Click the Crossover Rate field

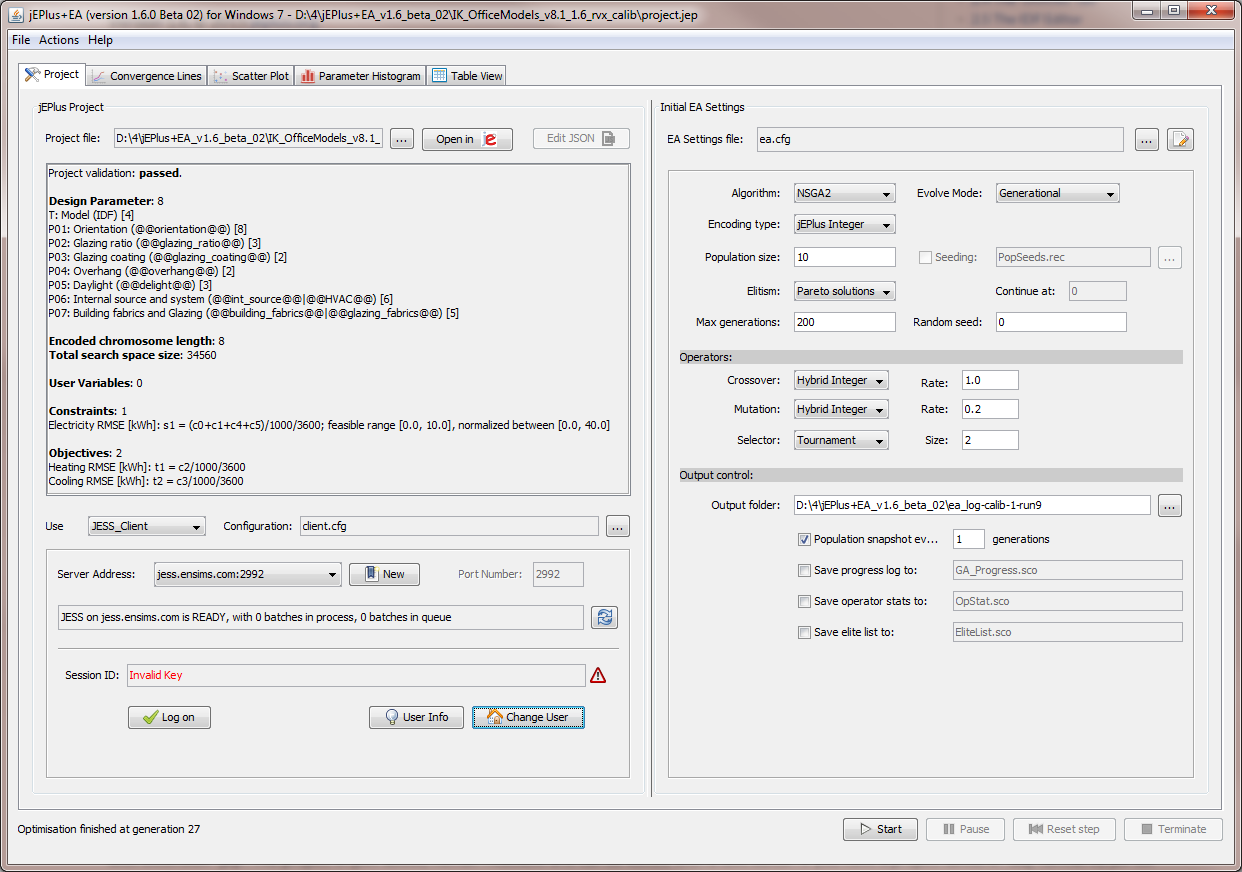990,381
